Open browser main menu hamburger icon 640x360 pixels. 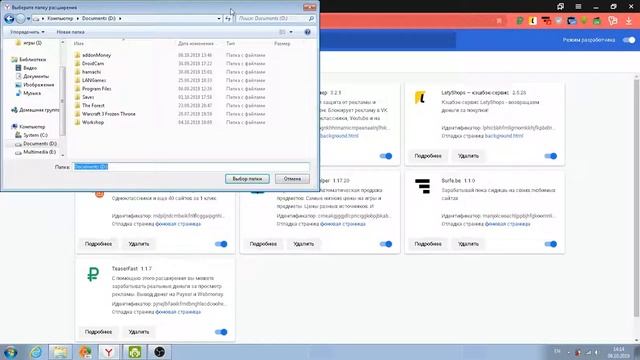click(578, 7)
